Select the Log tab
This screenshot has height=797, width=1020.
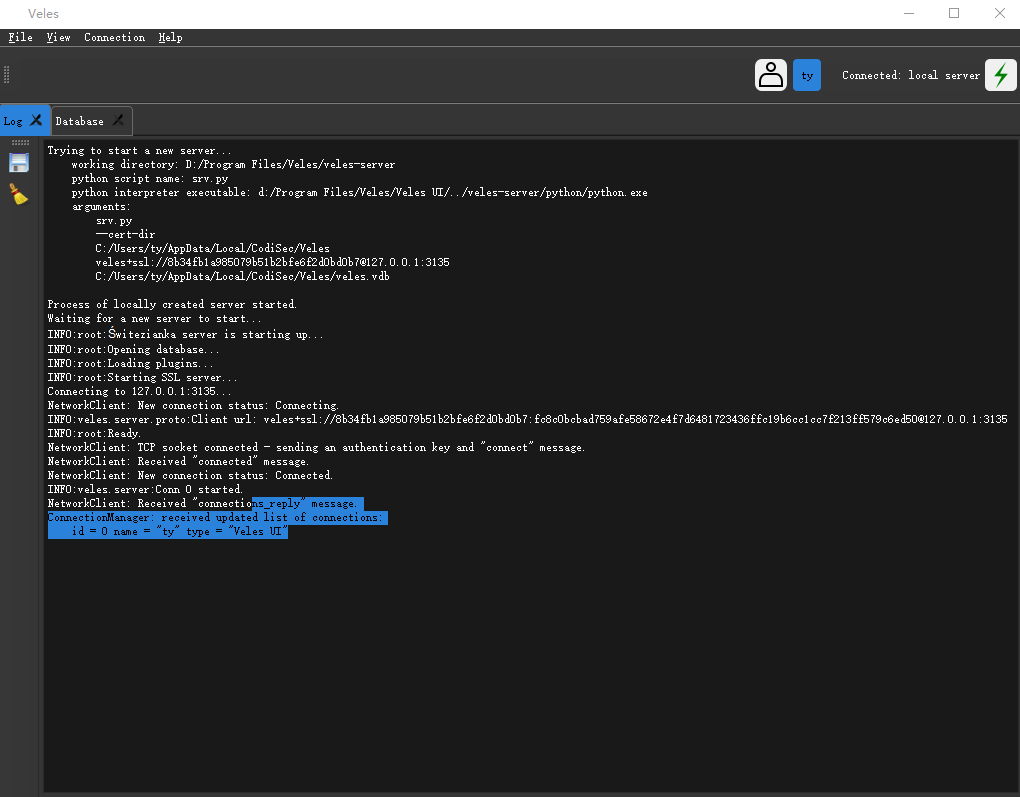click(13, 121)
